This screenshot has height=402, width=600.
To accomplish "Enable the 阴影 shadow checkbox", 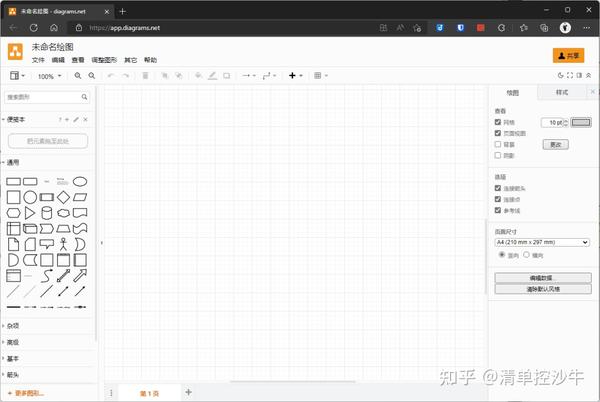I will (x=498, y=155).
